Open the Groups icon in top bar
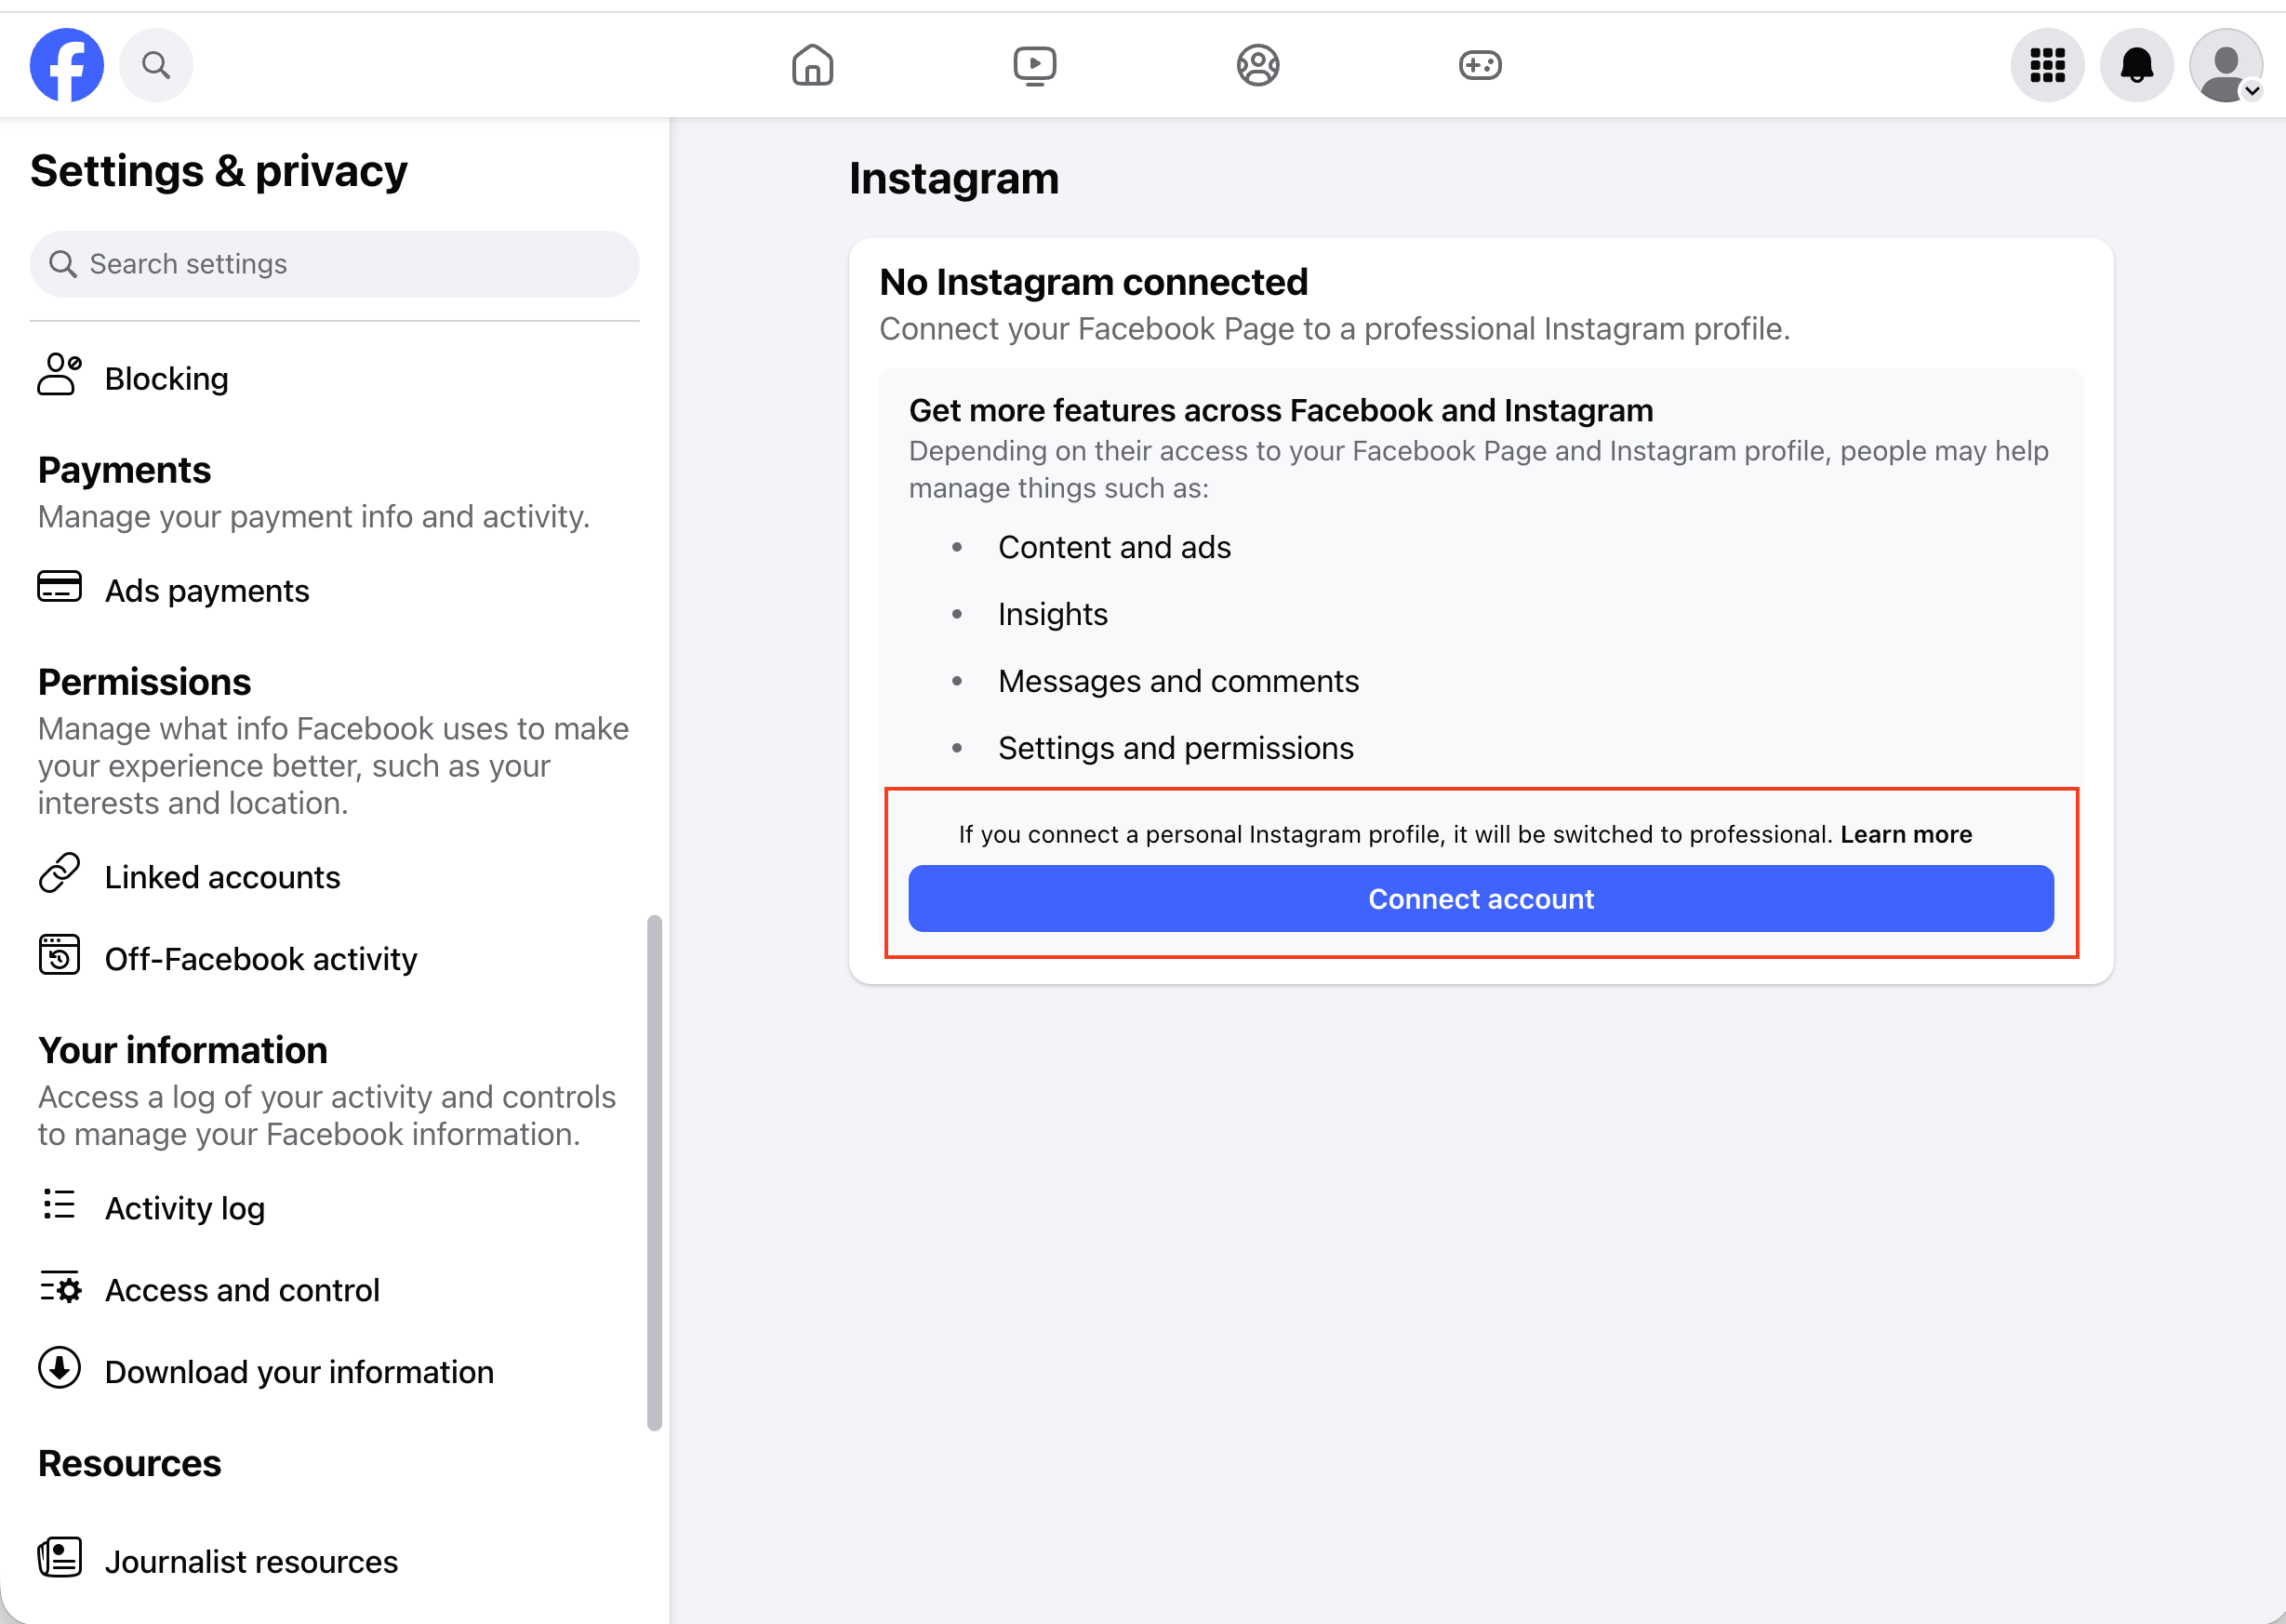The image size is (2286, 1624). [1257, 65]
